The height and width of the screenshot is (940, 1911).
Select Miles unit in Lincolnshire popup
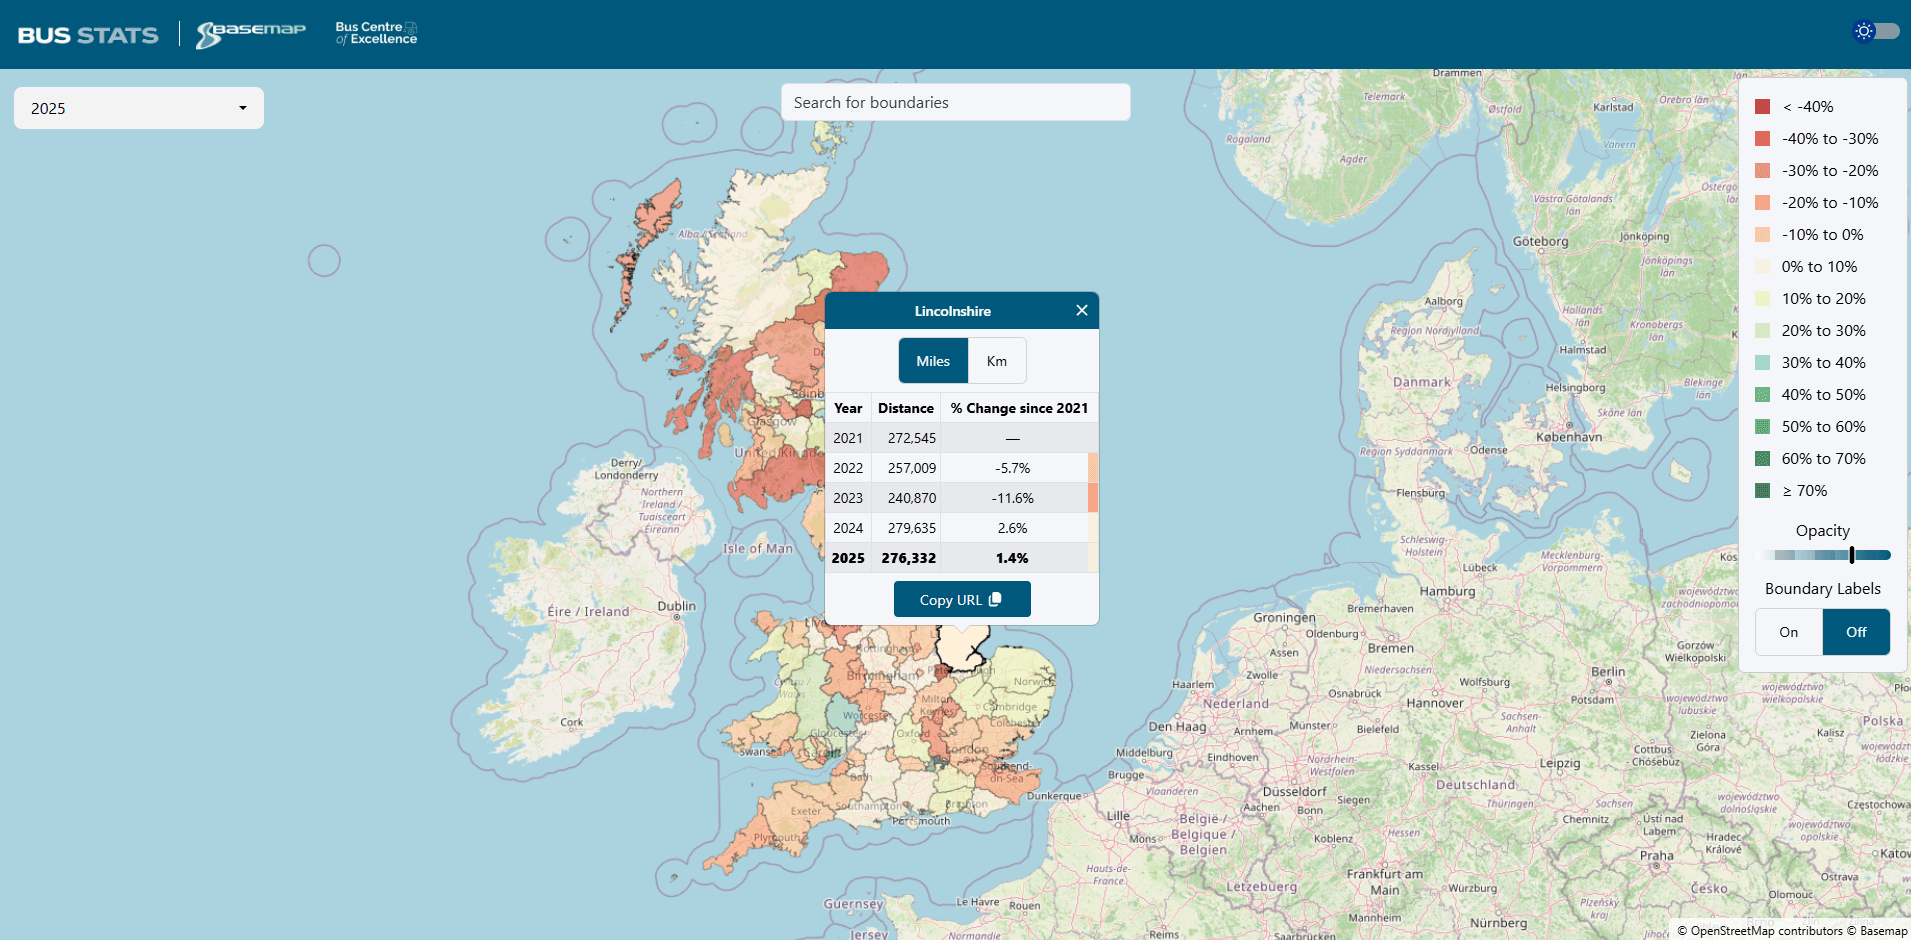click(933, 361)
